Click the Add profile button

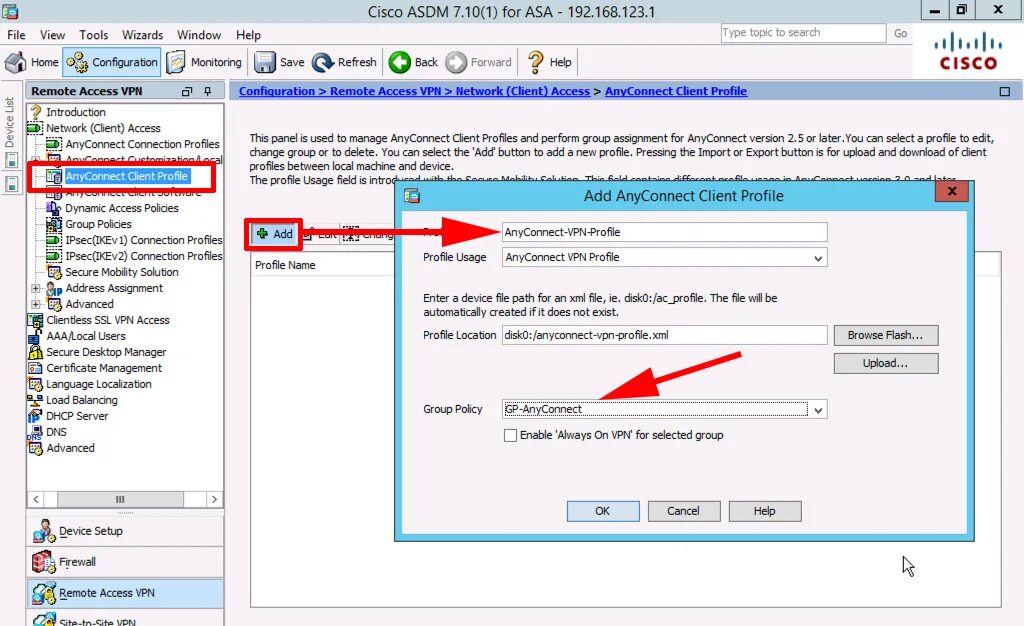274,234
